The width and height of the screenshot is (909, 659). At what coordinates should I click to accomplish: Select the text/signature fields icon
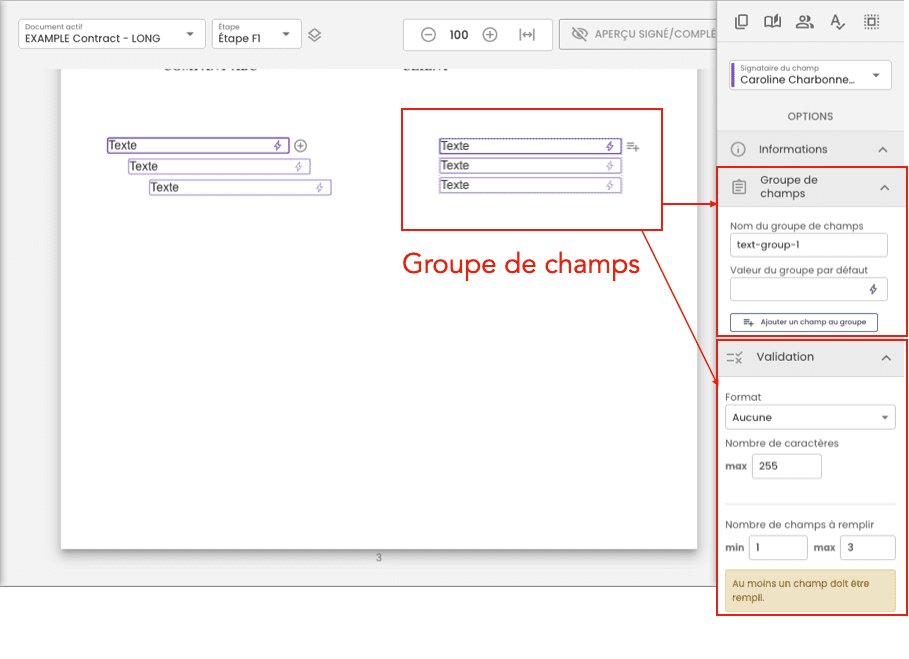(838, 21)
